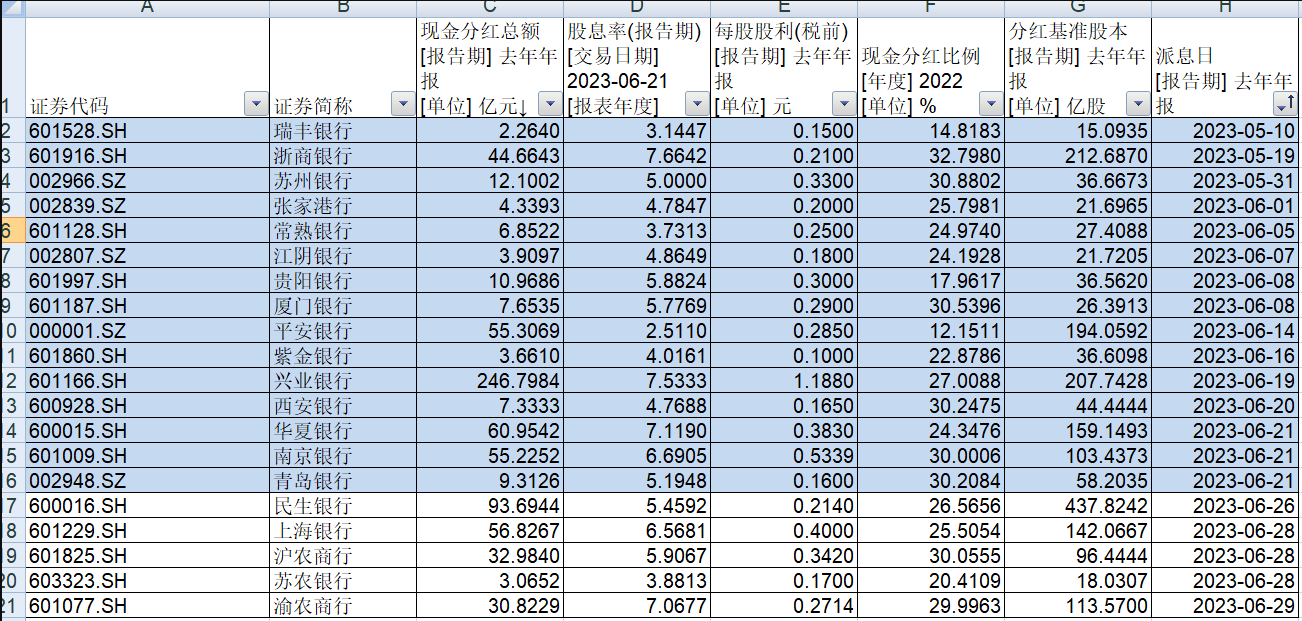The image size is (1302, 621).
Task: Click per-share dividend value 0.2714
Action: [x=784, y=605]
